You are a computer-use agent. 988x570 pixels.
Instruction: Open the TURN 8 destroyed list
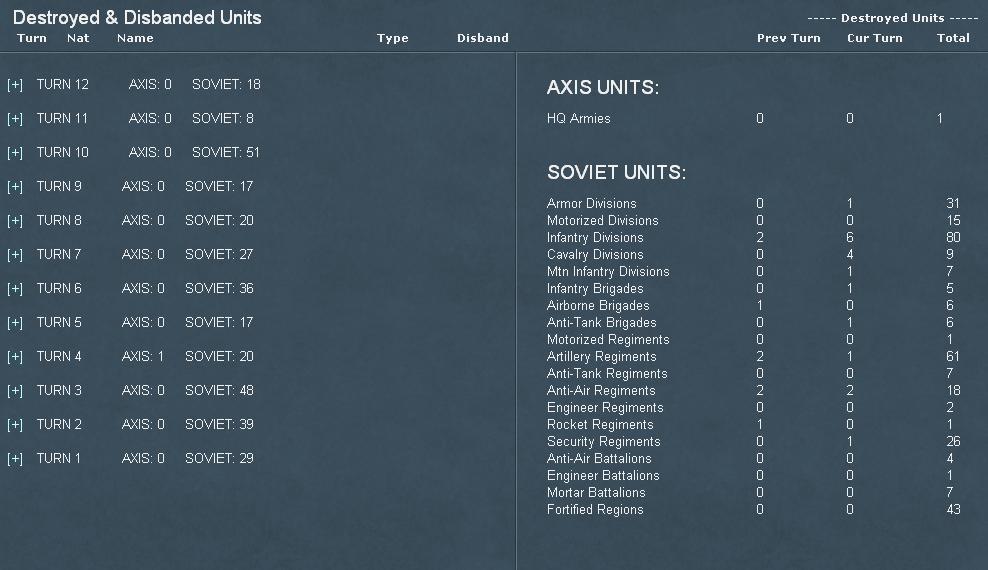pos(15,221)
